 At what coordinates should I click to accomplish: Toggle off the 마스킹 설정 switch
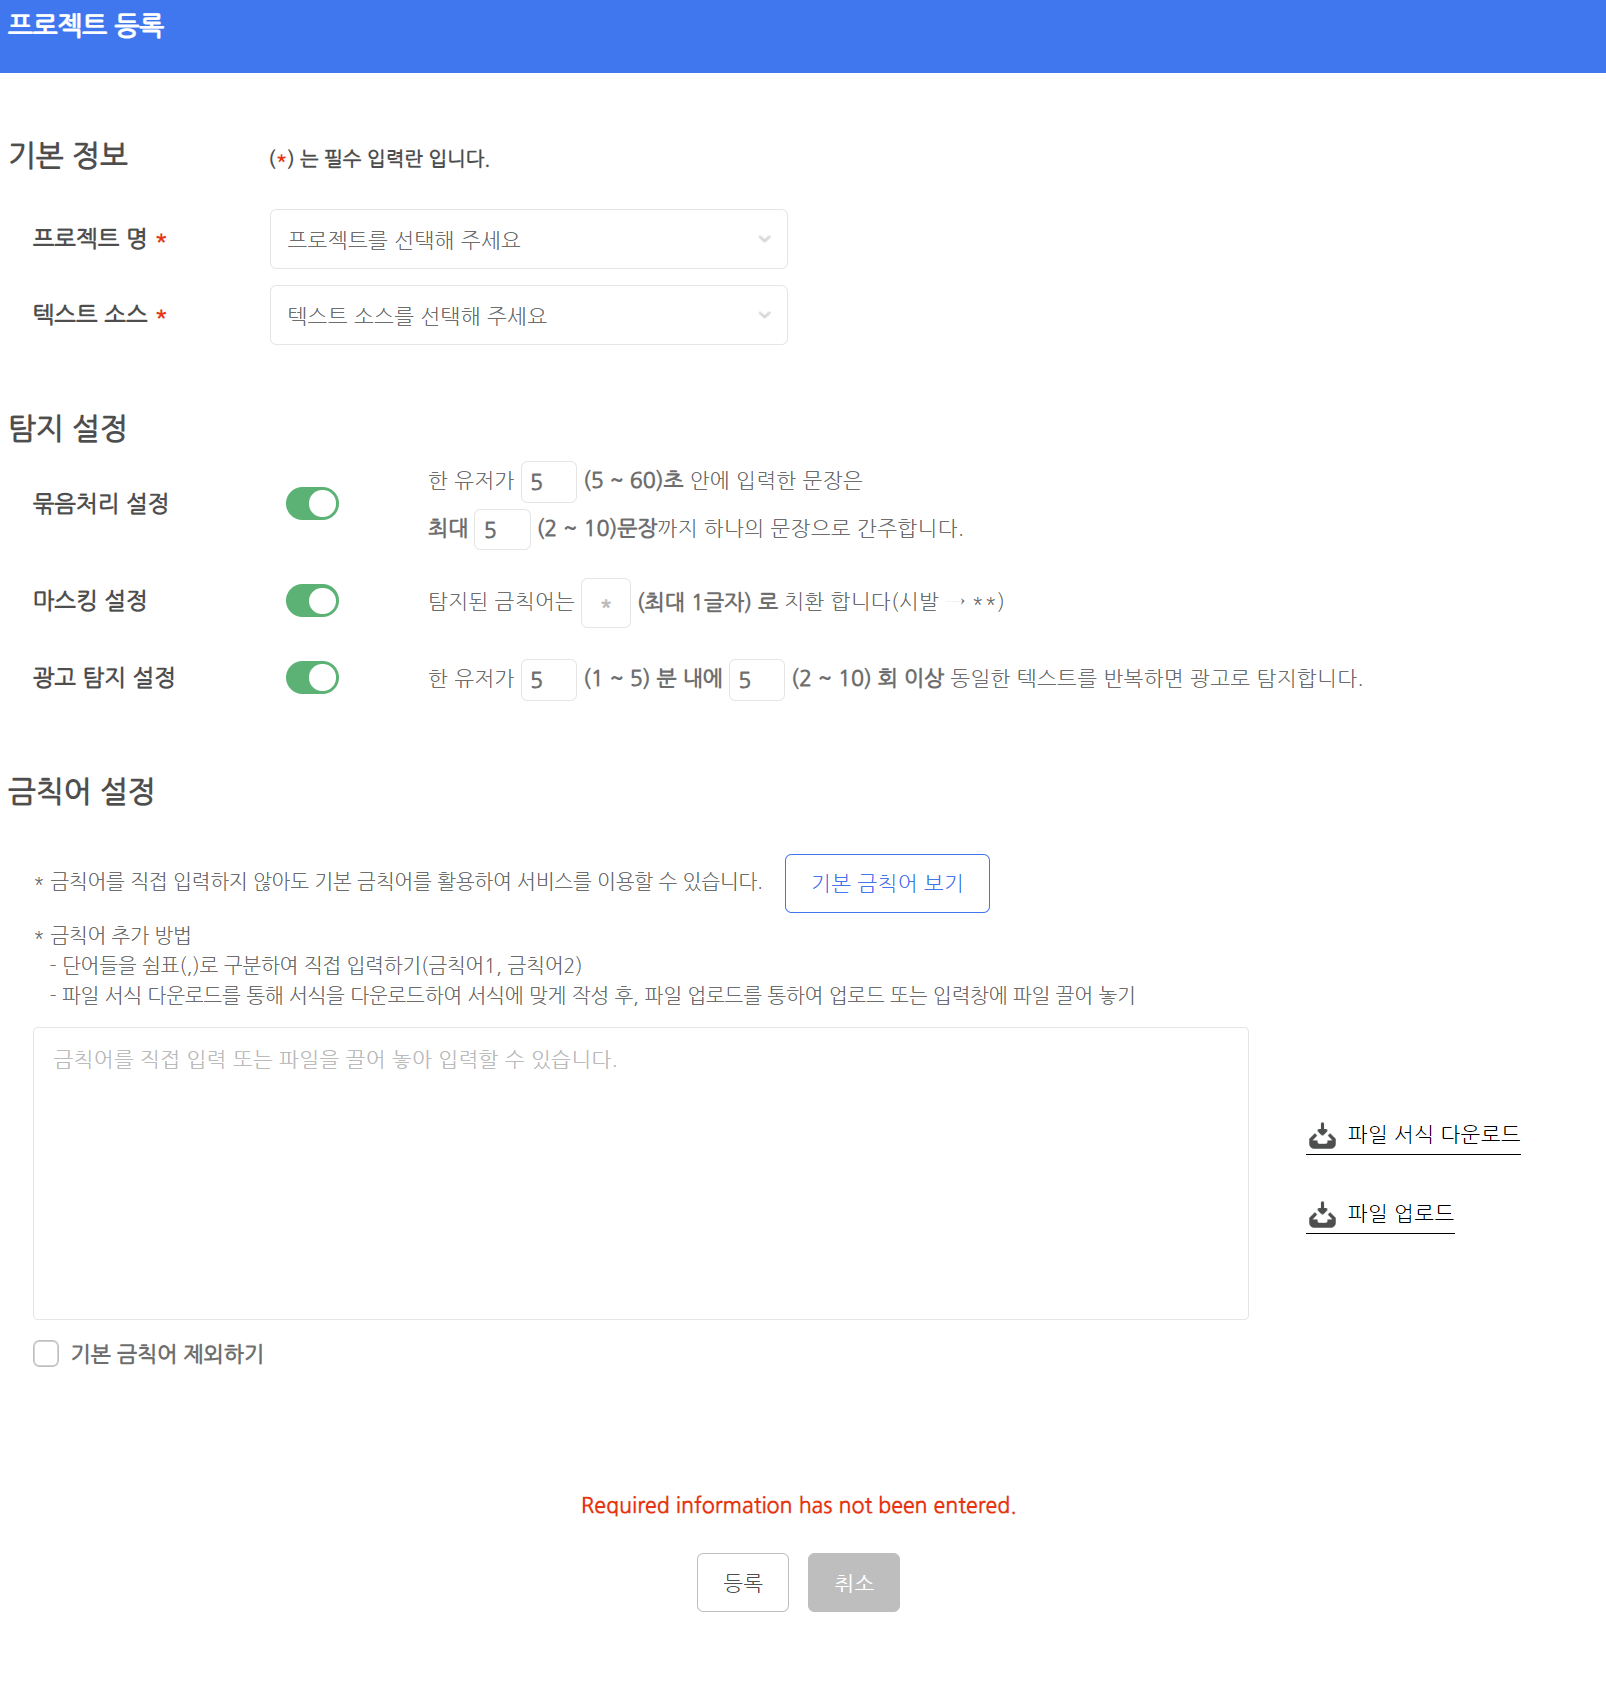pyautogui.click(x=312, y=601)
